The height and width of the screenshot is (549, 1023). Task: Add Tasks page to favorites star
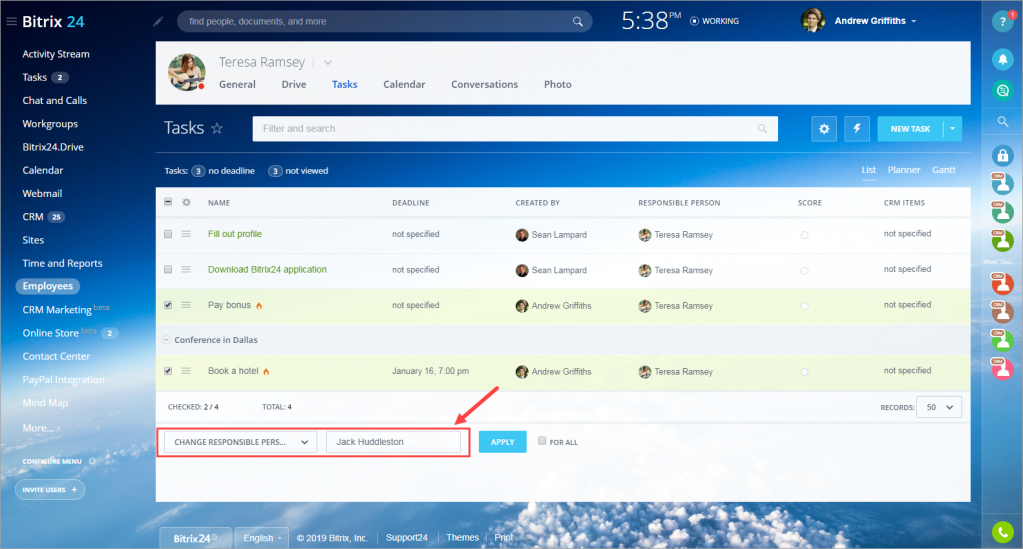click(217, 128)
